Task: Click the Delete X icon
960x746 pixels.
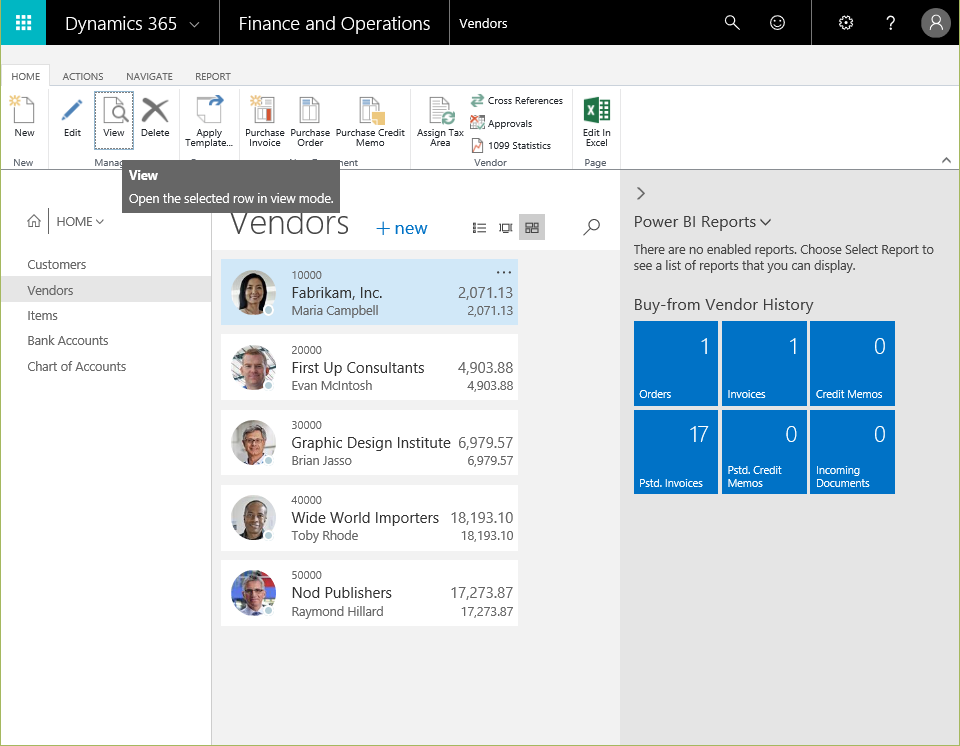Action: coord(155,117)
